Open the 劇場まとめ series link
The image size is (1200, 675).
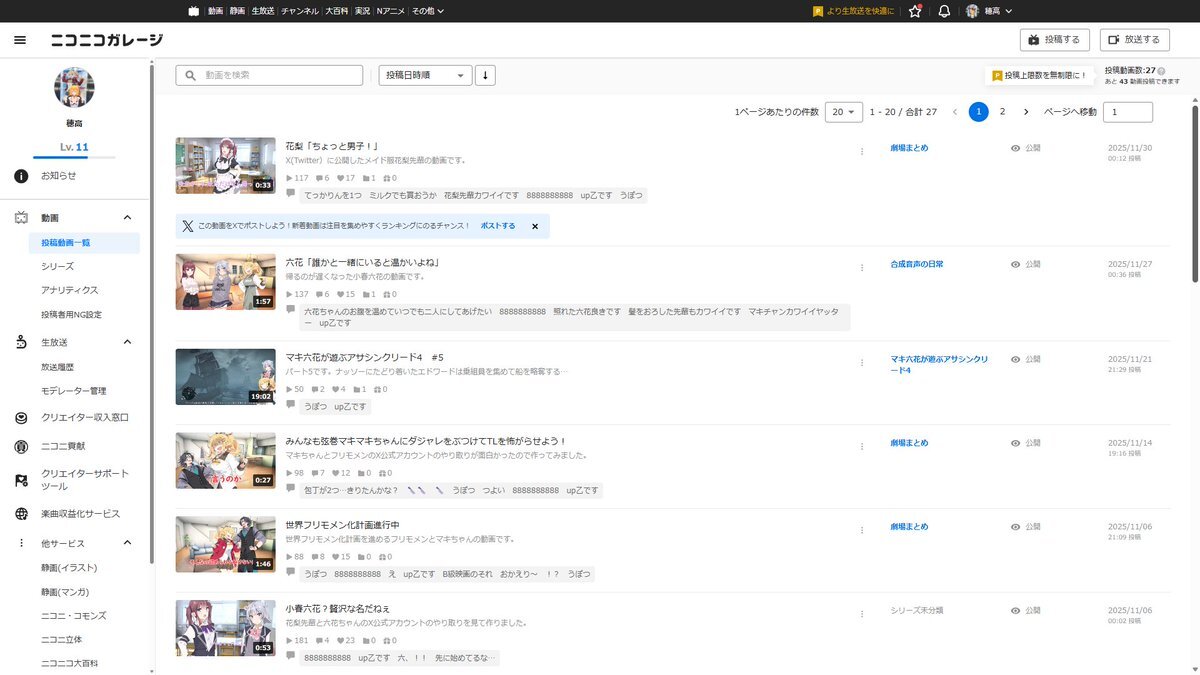click(909, 148)
